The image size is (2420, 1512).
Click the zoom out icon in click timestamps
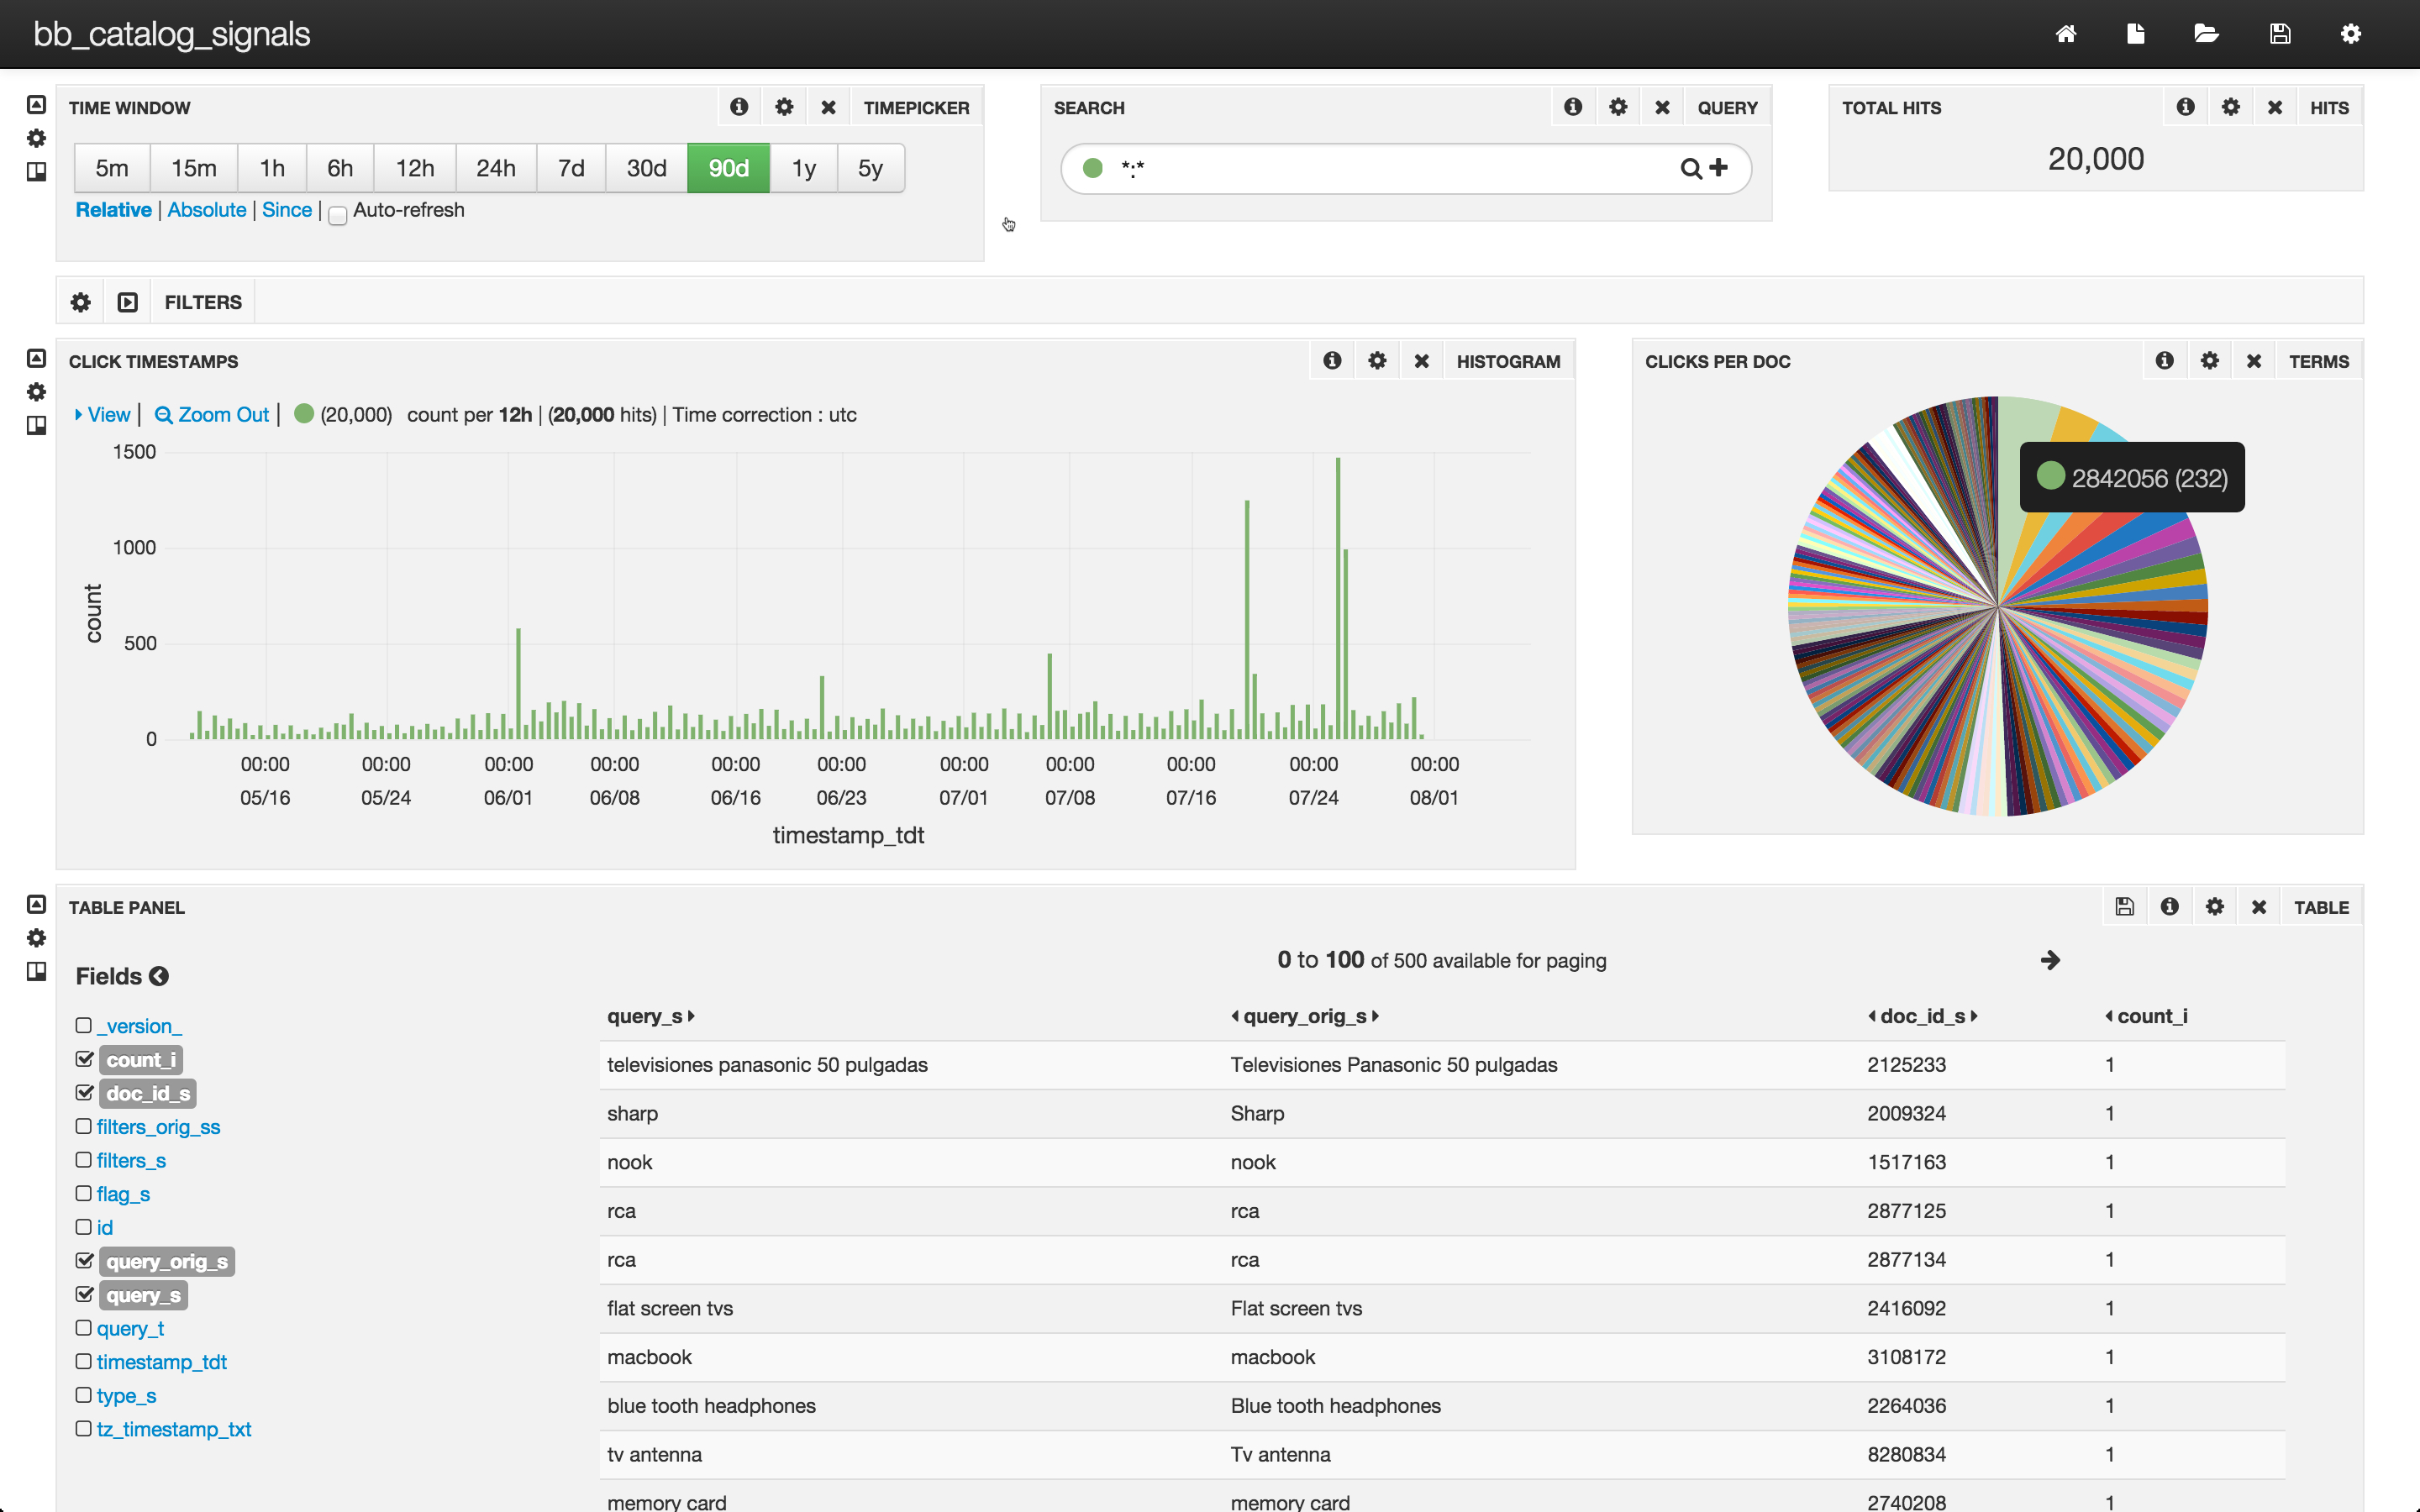[x=162, y=415]
